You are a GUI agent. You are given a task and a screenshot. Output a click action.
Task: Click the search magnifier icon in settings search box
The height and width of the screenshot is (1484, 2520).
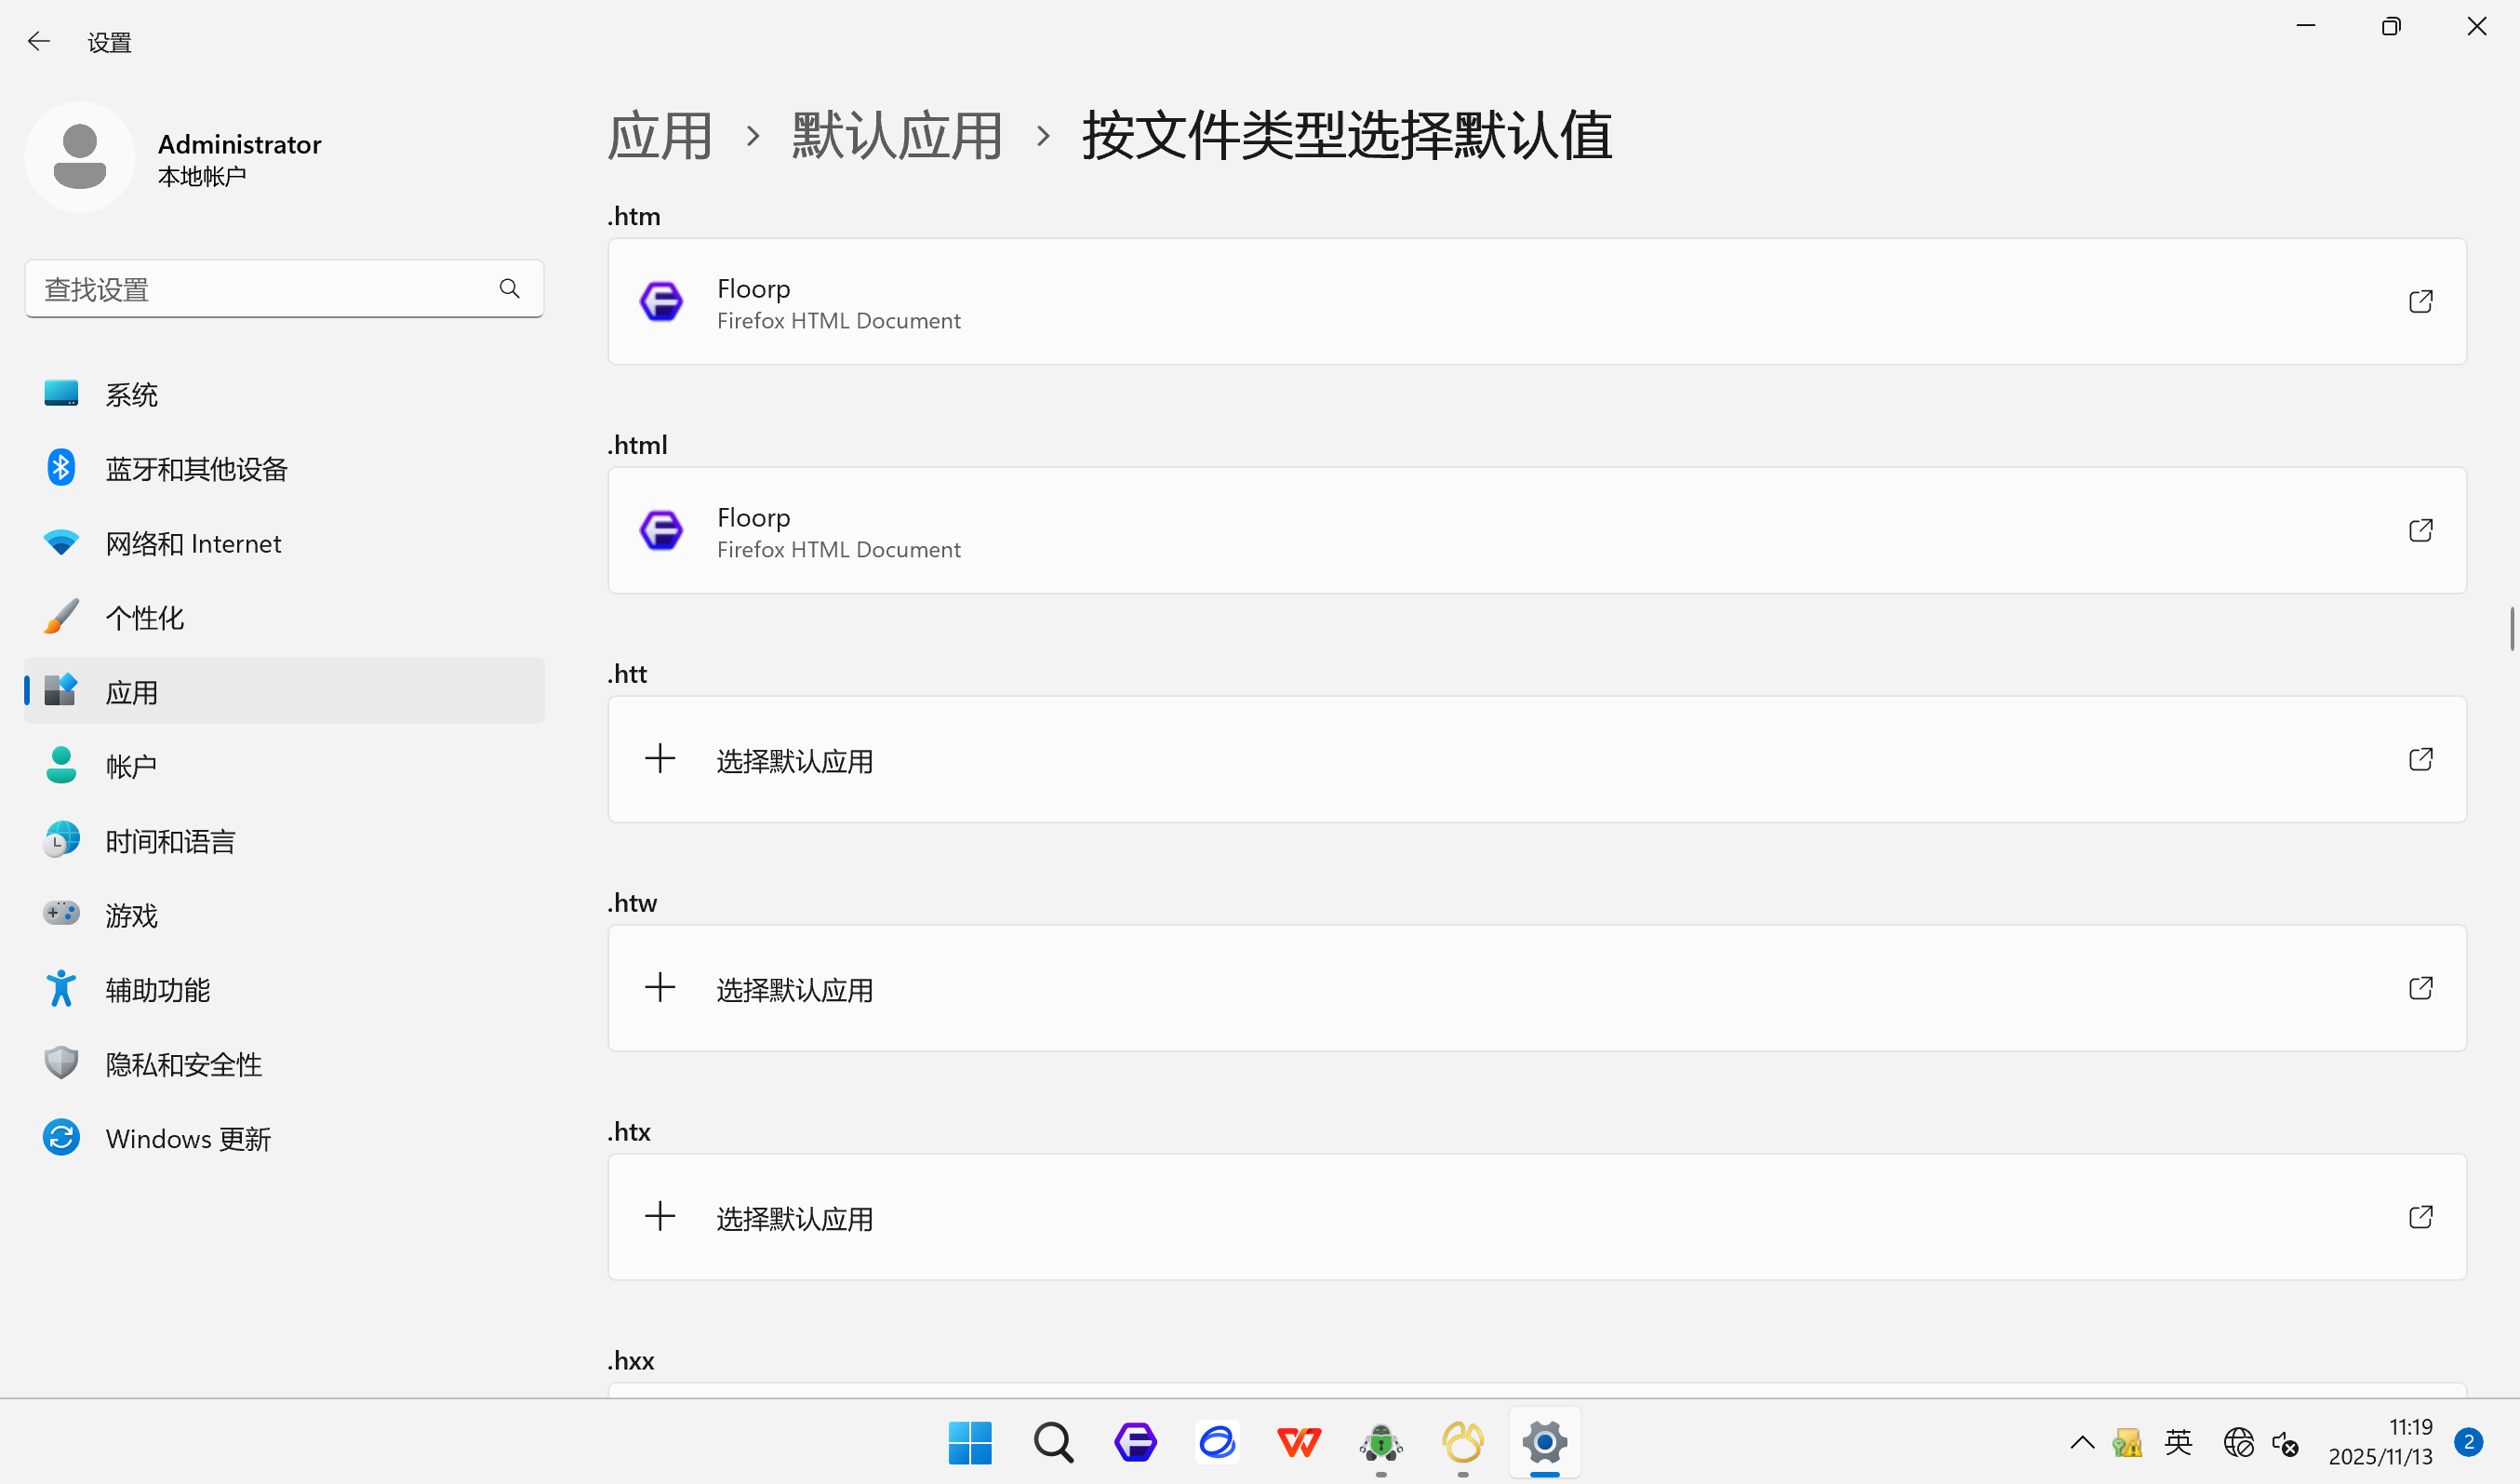coord(509,289)
